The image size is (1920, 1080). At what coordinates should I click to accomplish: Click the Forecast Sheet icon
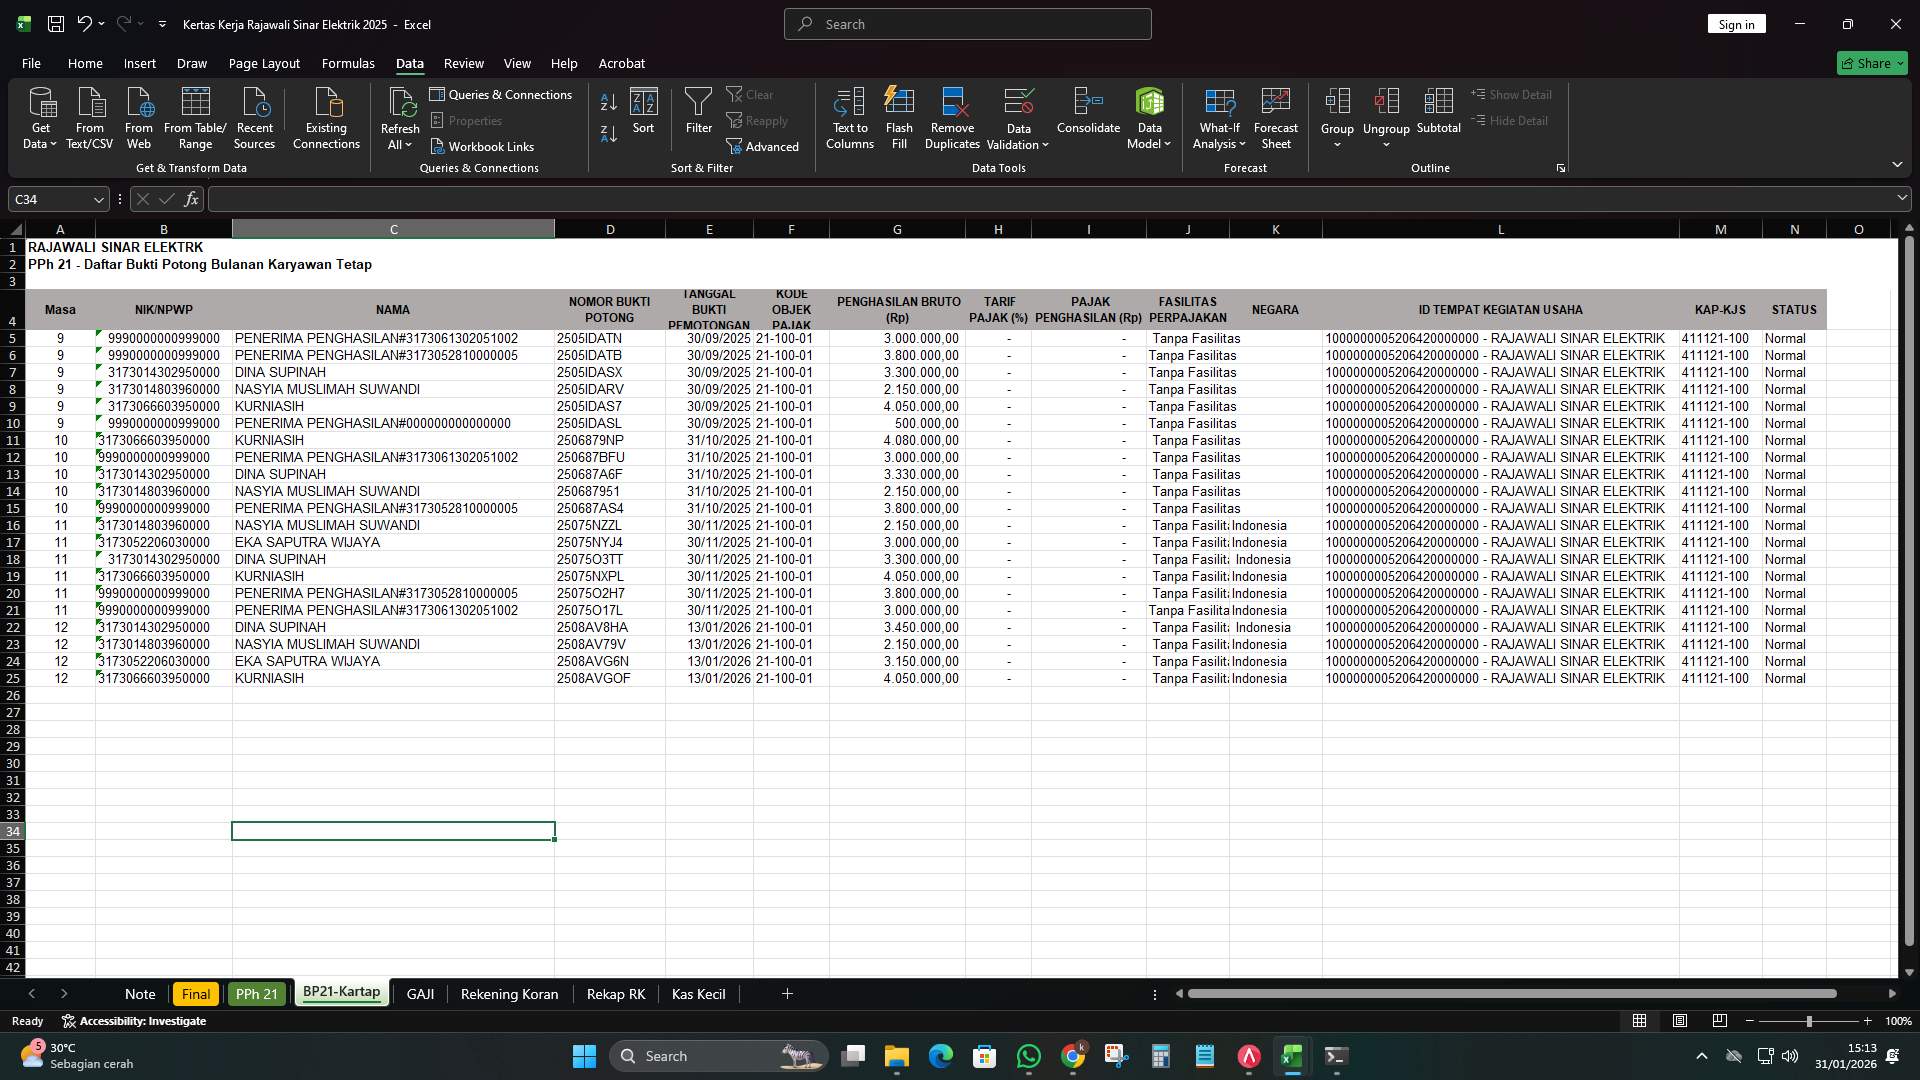[x=1276, y=115]
